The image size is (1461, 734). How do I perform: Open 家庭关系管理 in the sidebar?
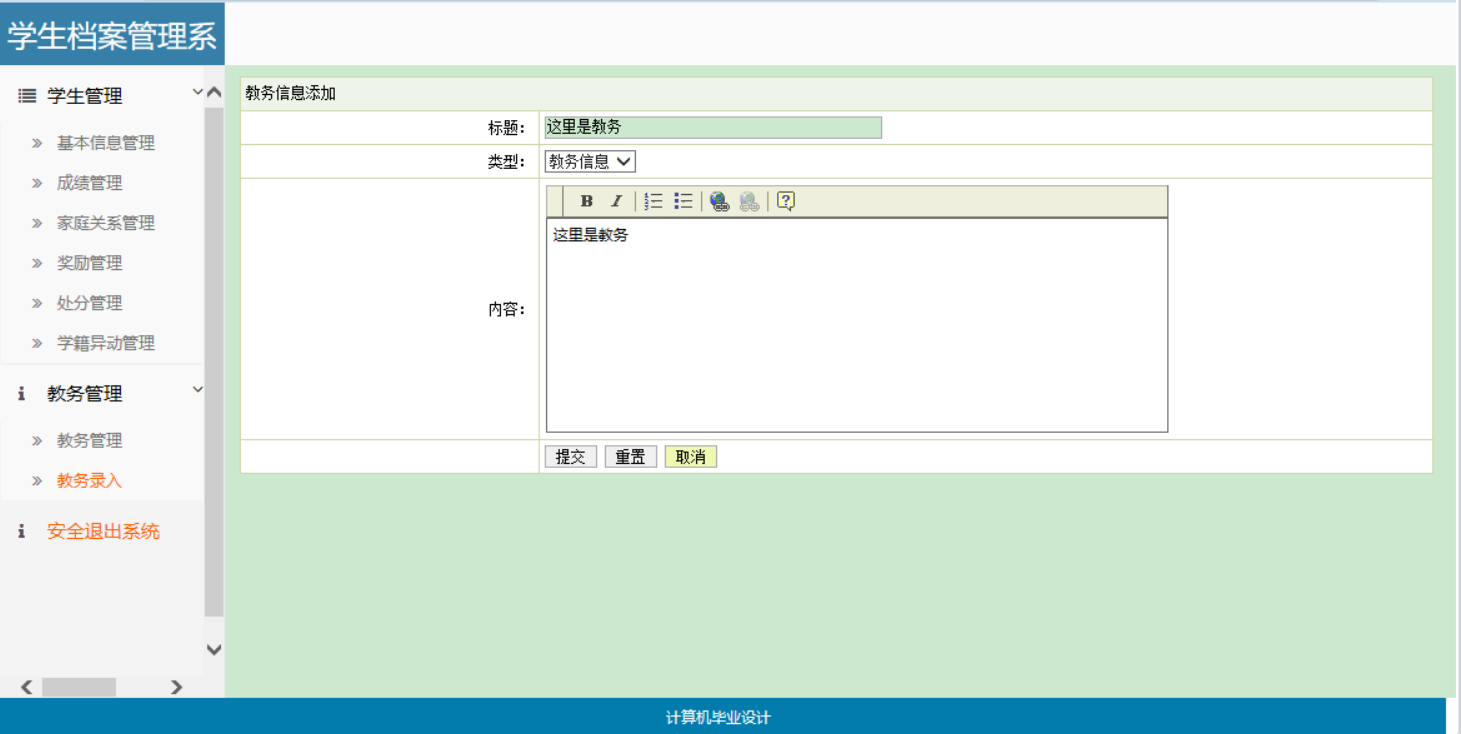click(x=105, y=223)
